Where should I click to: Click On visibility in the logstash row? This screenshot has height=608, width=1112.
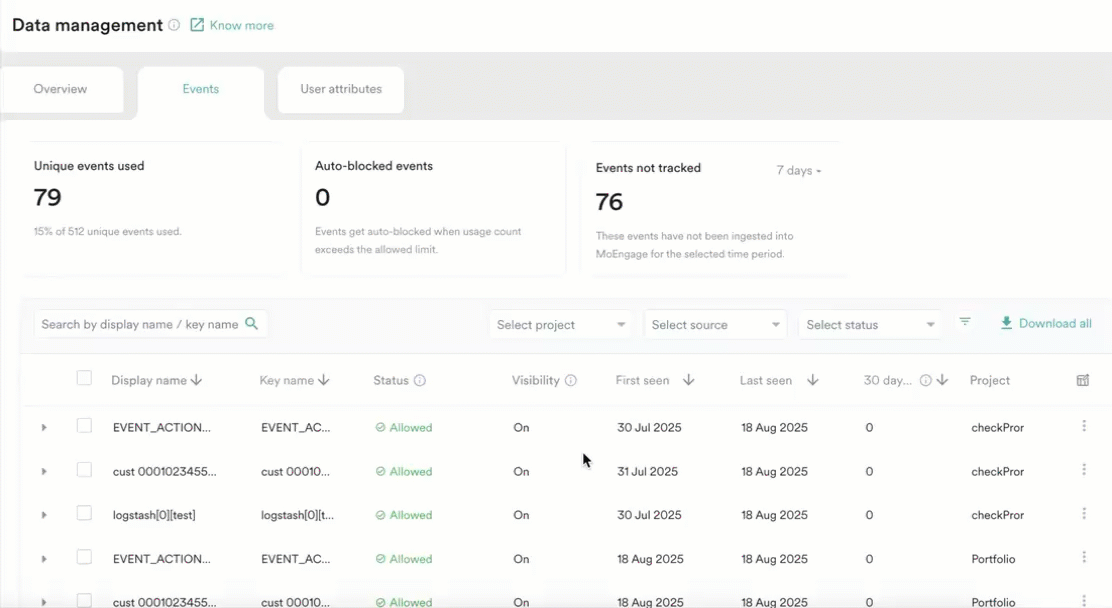tap(521, 515)
